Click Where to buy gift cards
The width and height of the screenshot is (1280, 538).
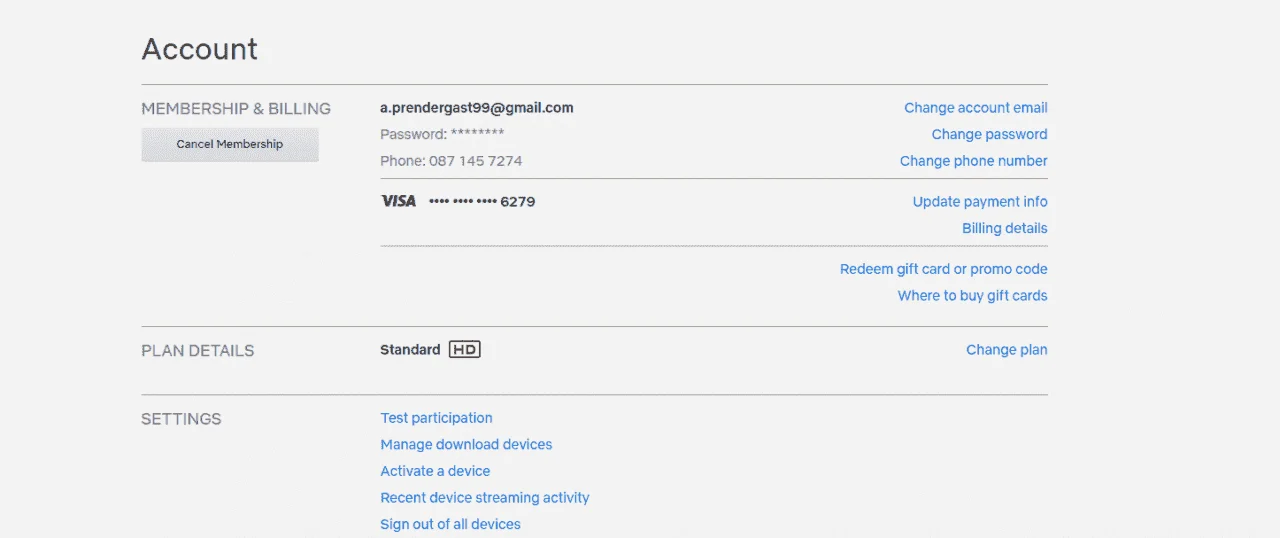pos(972,296)
